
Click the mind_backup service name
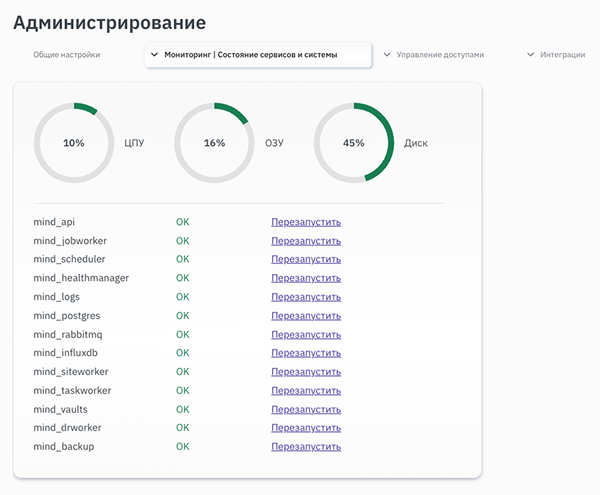(x=64, y=446)
